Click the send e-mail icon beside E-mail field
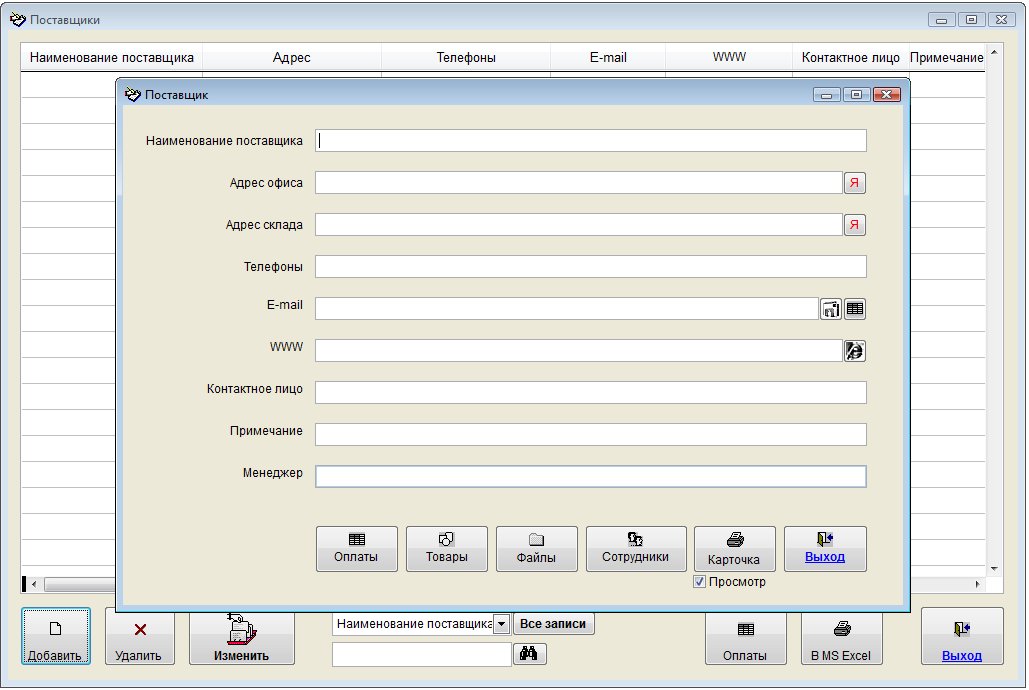The width and height of the screenshot is (1029, 690). (x=830, y=309)
